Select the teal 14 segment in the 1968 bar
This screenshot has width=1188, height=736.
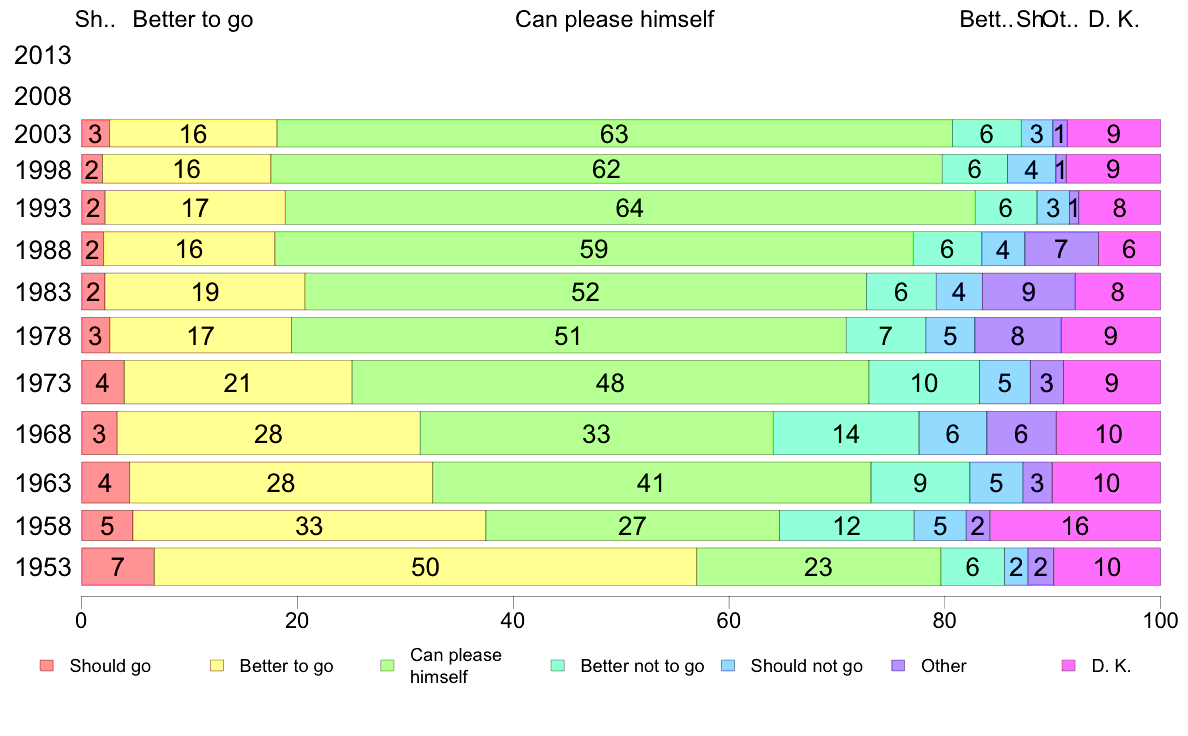[x=846, y=434]
